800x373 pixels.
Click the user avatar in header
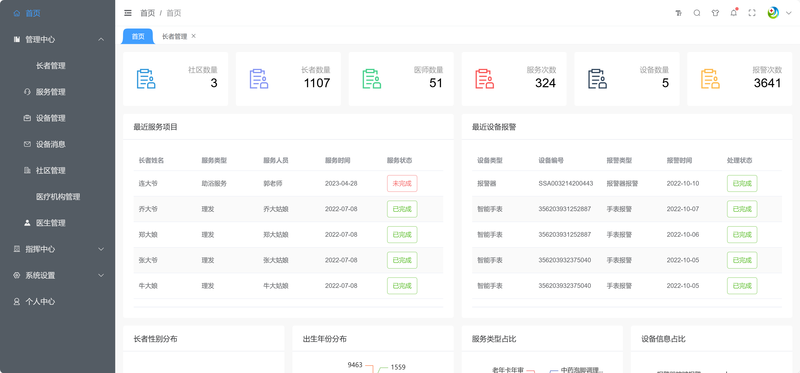click(773, 13)
